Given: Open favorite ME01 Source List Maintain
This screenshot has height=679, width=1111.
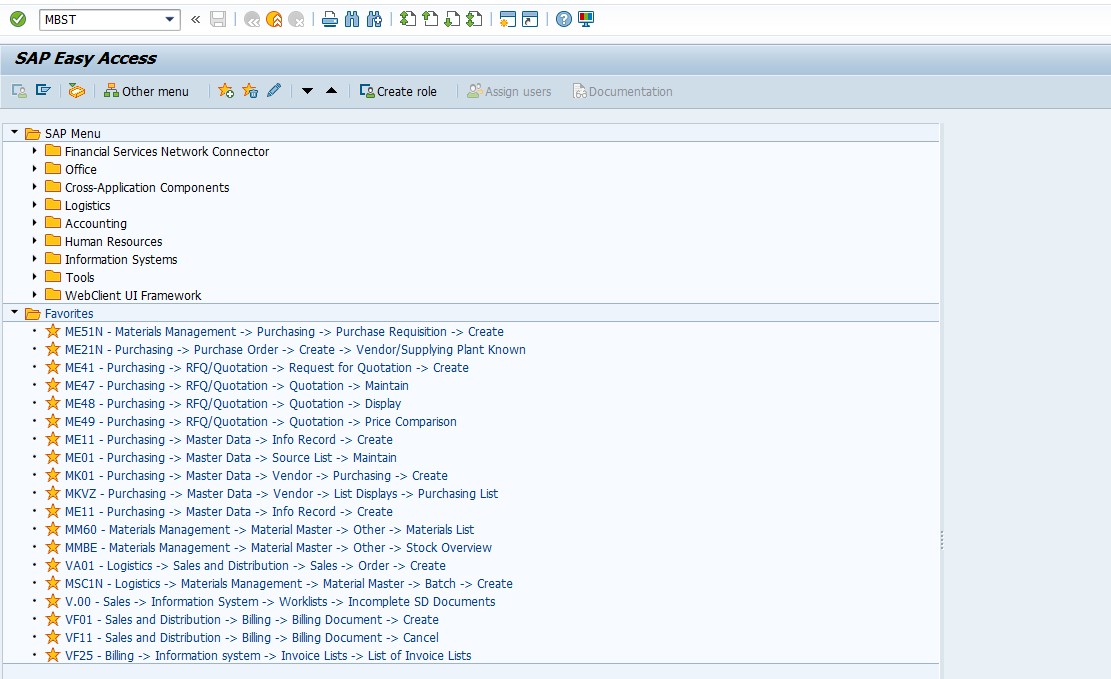Looking at the screenshot, I should 230,458.
